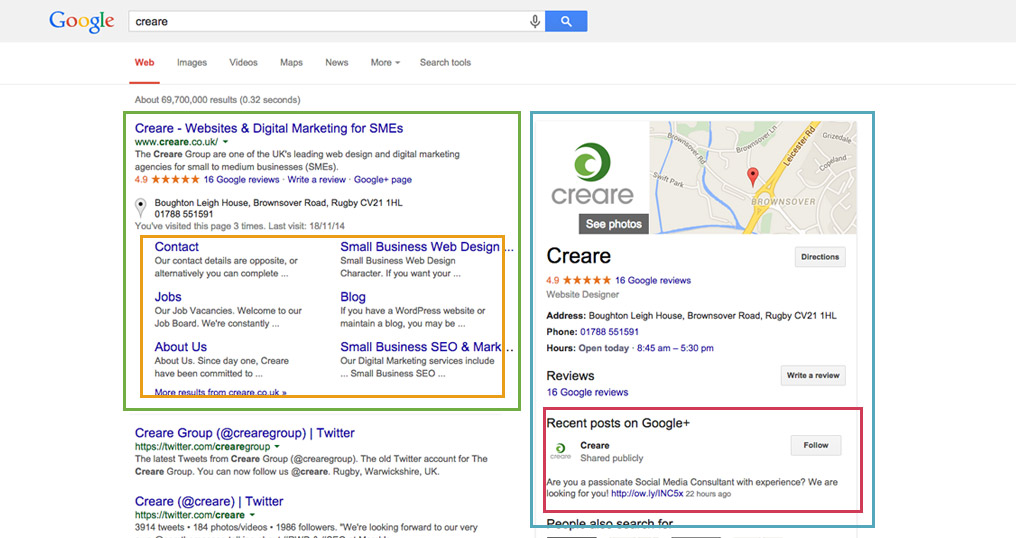Viewport: 1016px width, 538px height.
Task: Click '16 Google reviews' beside panel rating
Action: (x=652, y=280)
